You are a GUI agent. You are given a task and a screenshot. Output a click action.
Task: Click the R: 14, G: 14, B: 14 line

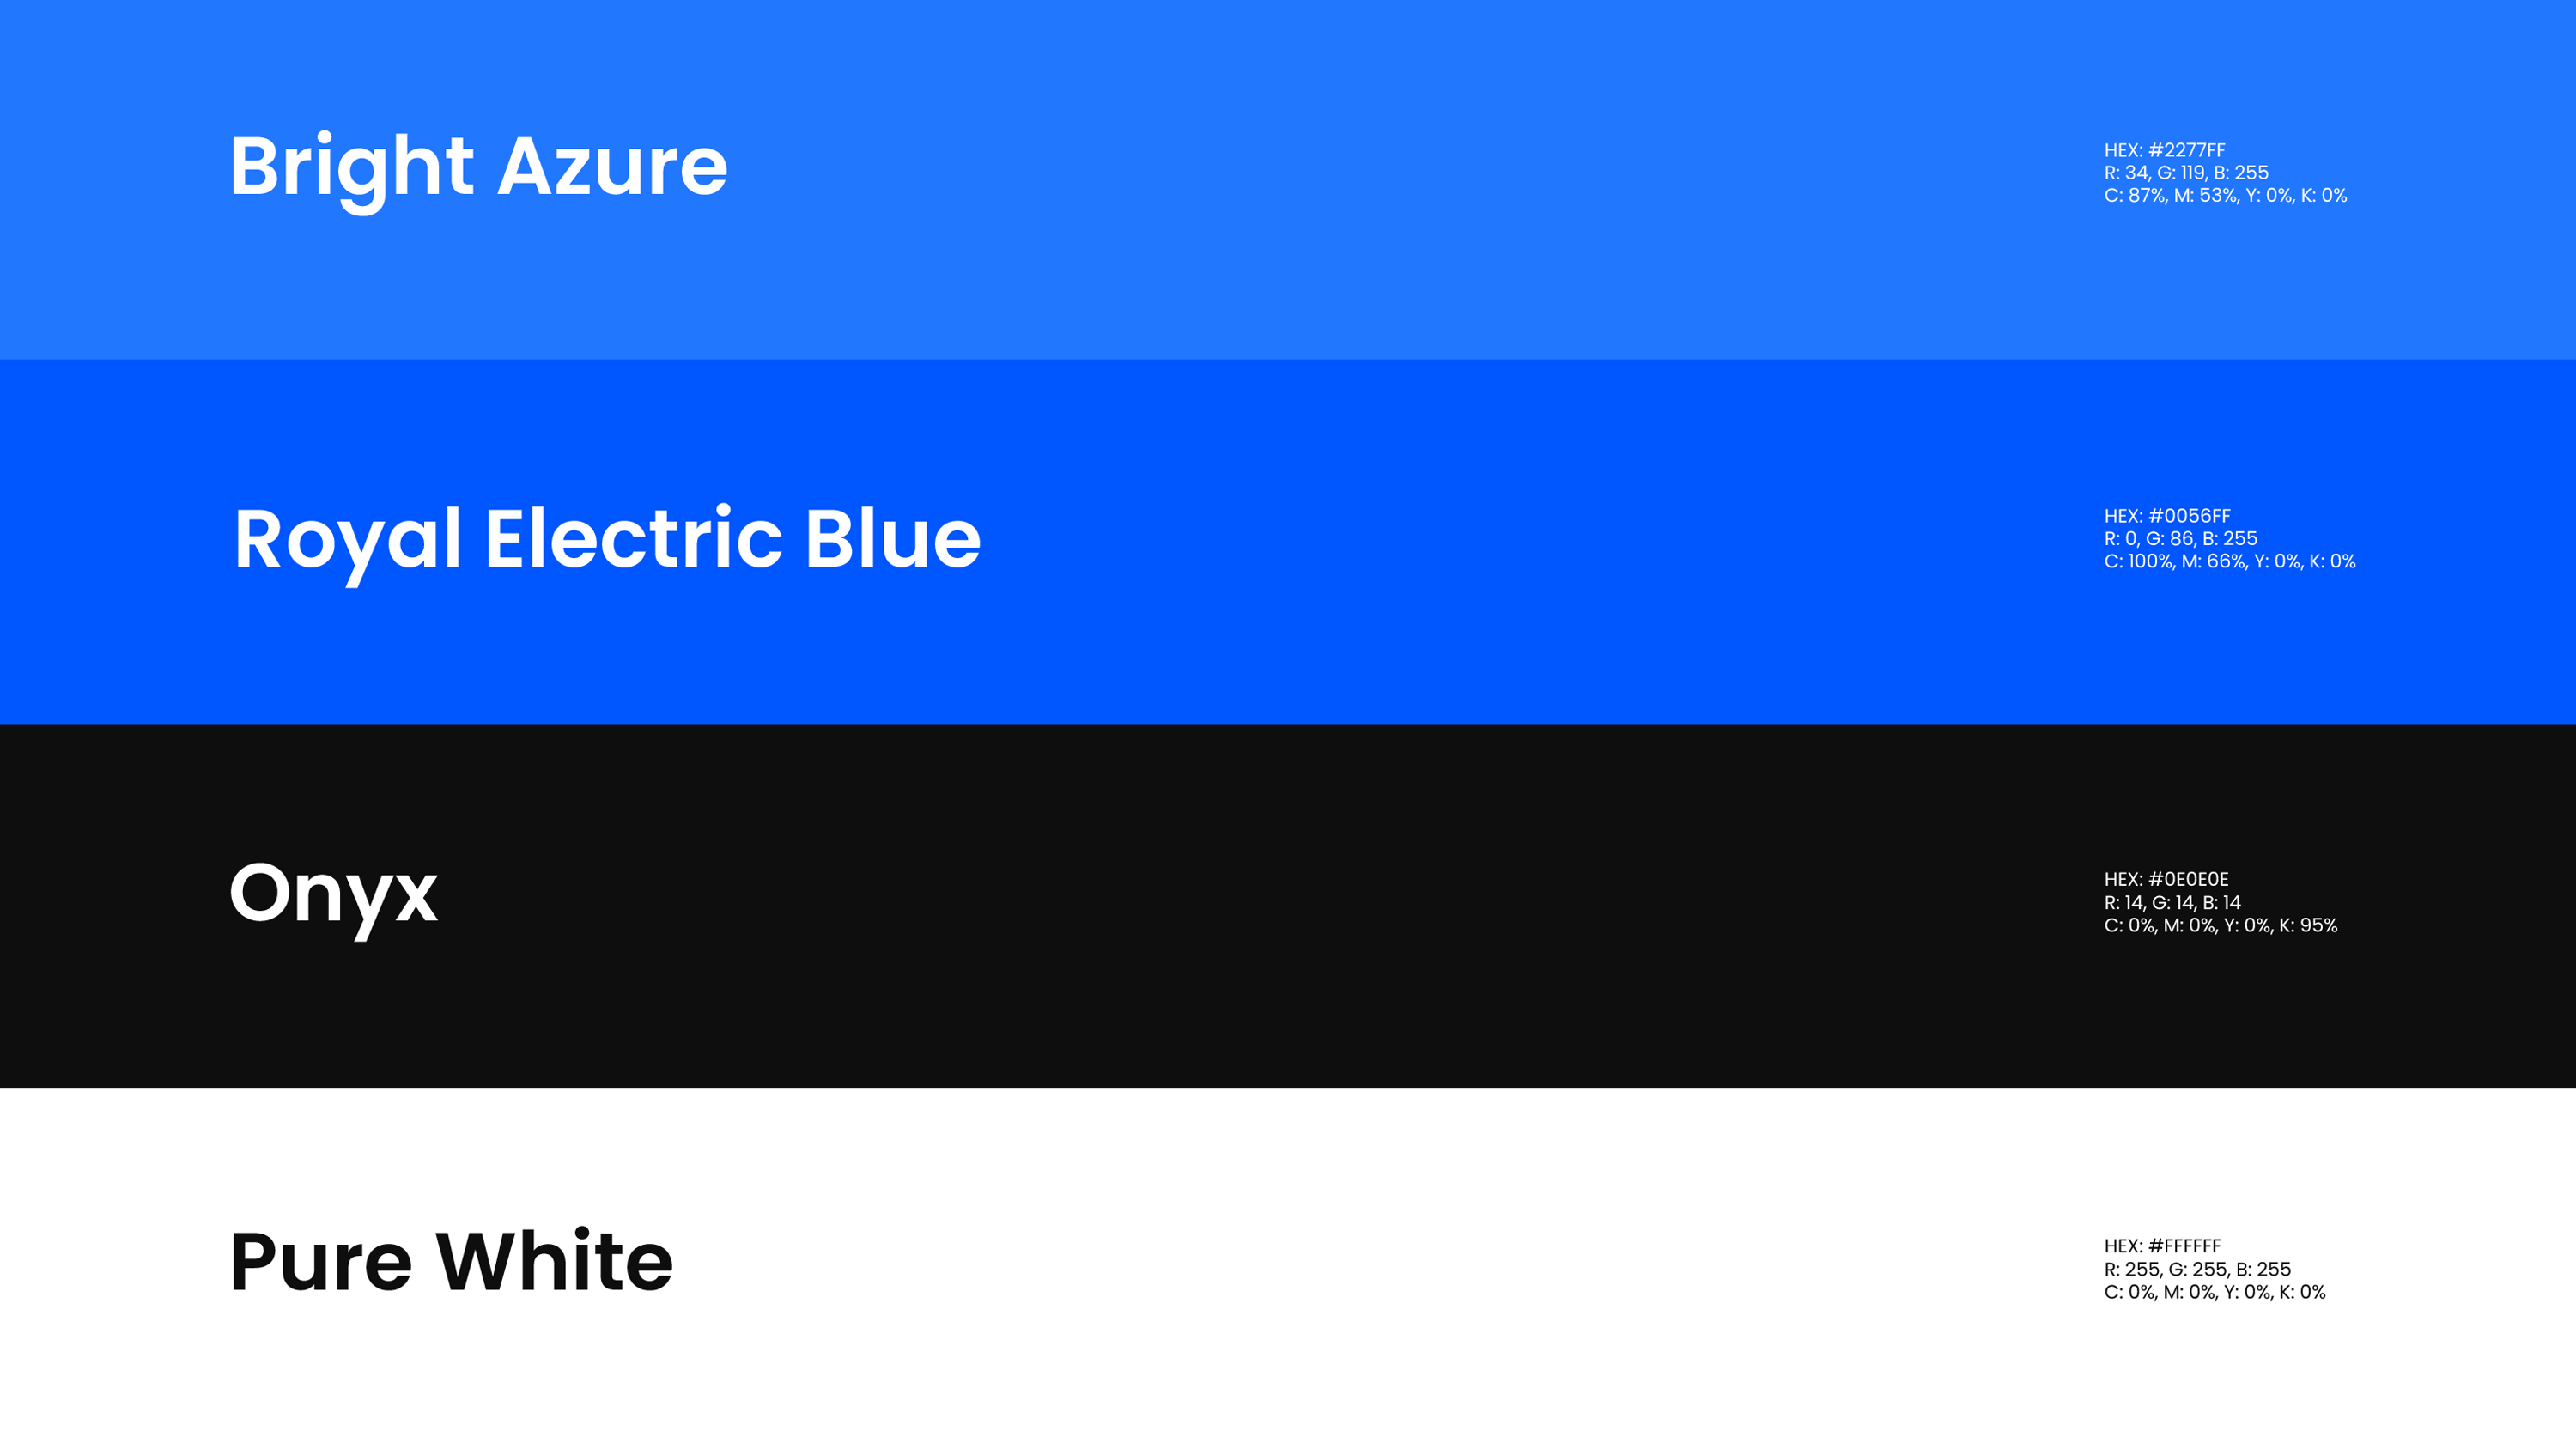[x=2172, y=902]
